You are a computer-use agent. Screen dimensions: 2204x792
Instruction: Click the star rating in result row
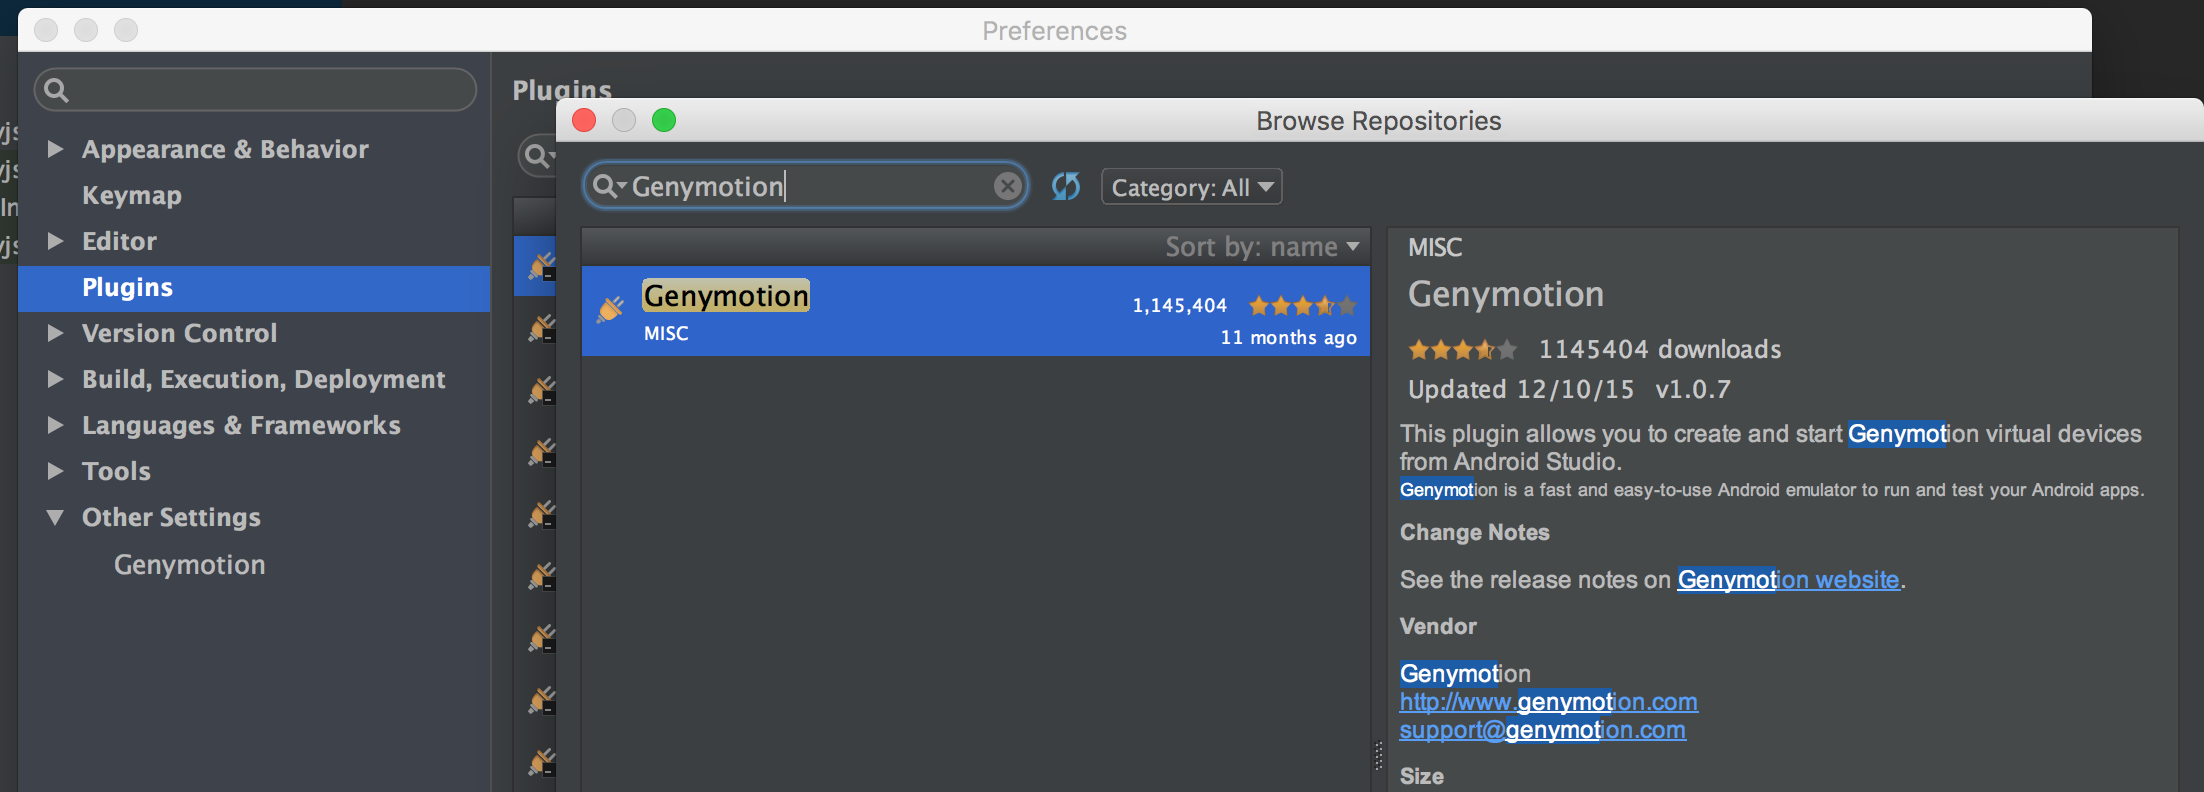coord(1302,306)
